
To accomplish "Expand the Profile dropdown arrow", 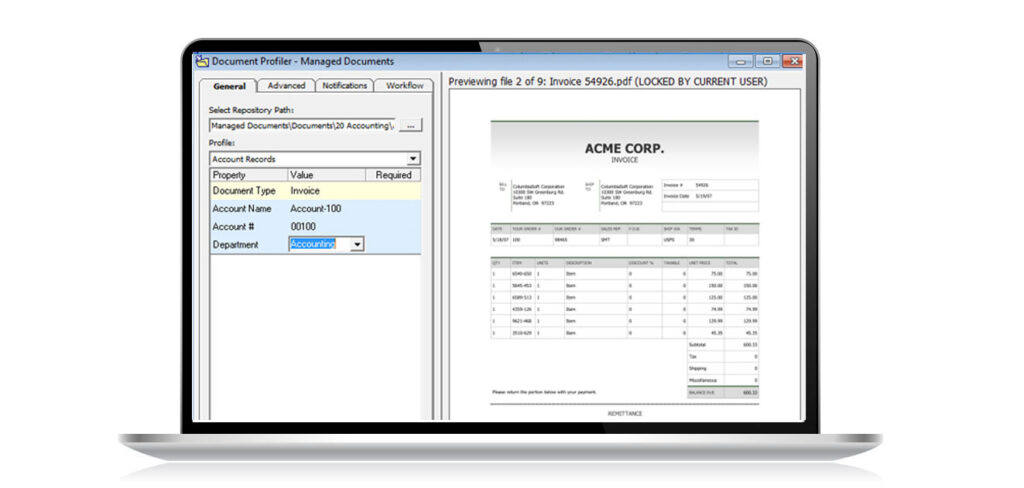I will coord(413,159).
